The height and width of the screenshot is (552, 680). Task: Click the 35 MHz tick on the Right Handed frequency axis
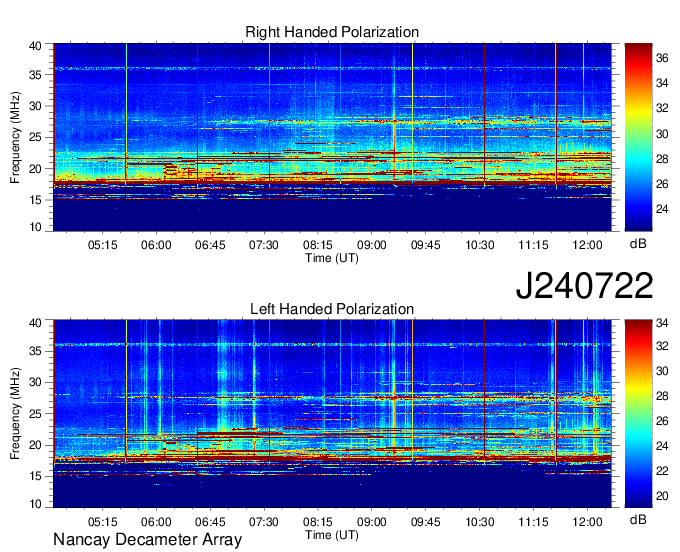point(35,75)
